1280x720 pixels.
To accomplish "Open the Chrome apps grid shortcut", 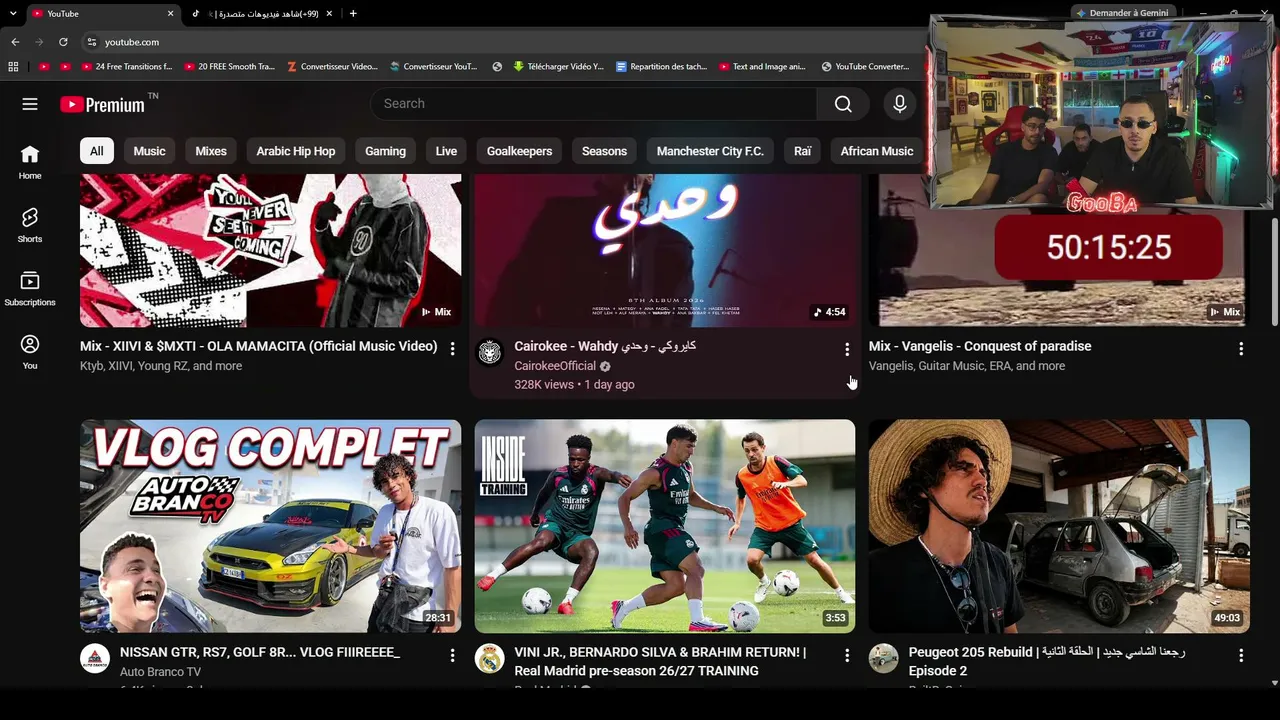I will click(x=13, y=67).
